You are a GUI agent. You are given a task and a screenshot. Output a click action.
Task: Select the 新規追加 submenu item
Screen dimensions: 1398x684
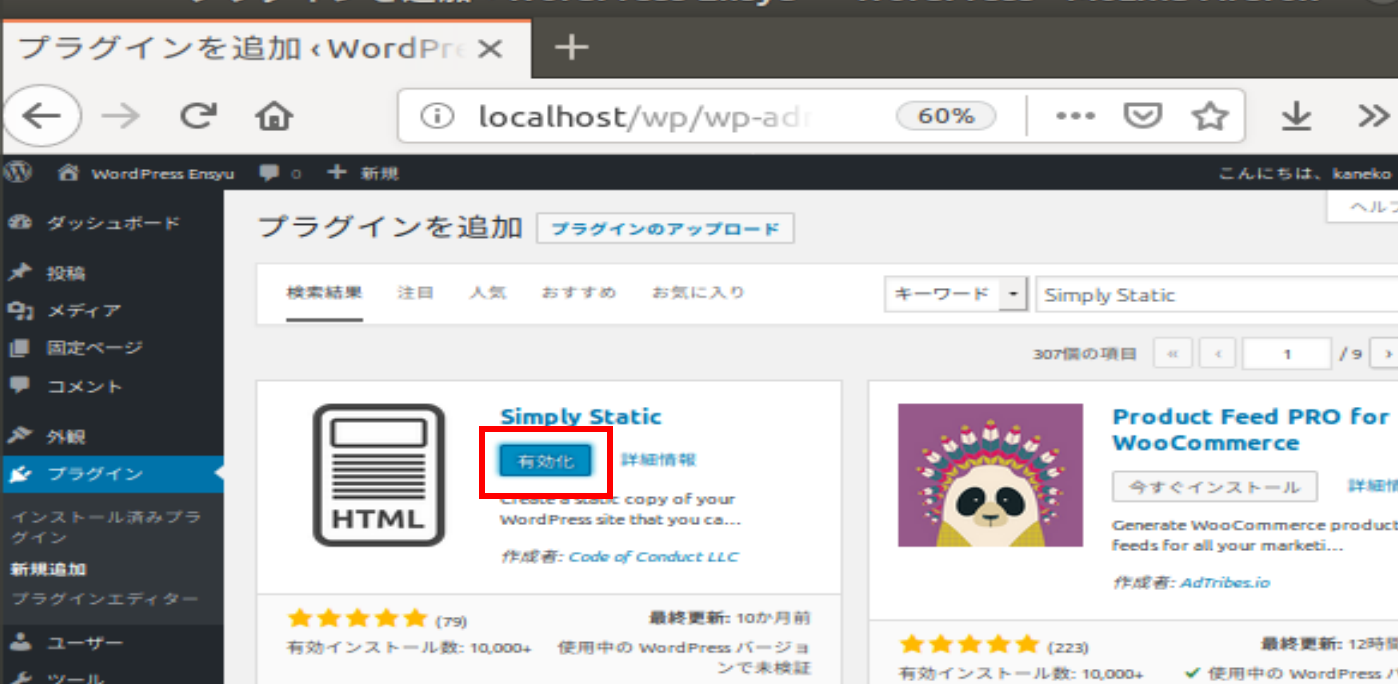click(x=48, y=569)
